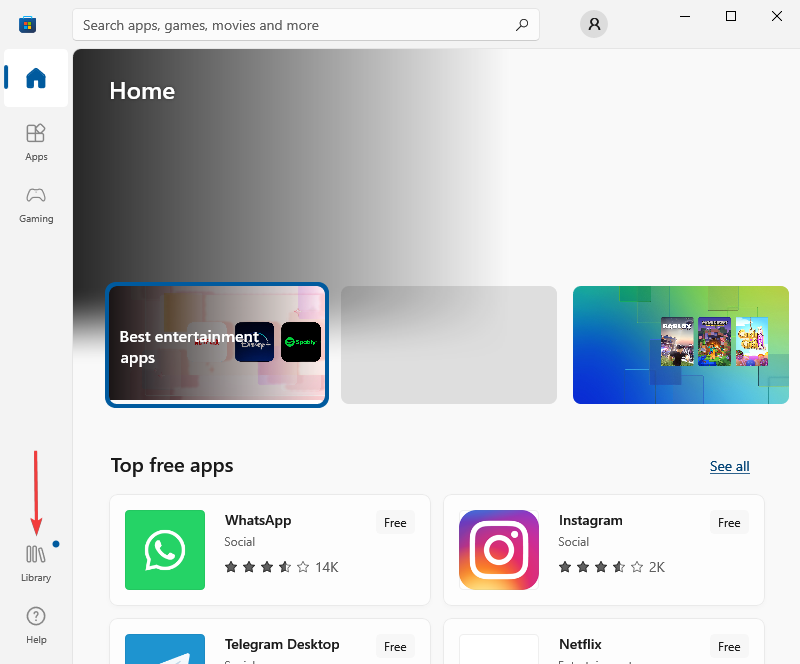Screen dimensions: 800x664
Task: Open WhatsApp app title
Action: (258, 520)
